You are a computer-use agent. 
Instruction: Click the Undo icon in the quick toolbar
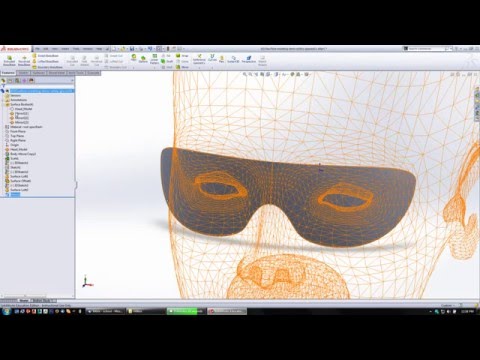(x=150, y=49)
